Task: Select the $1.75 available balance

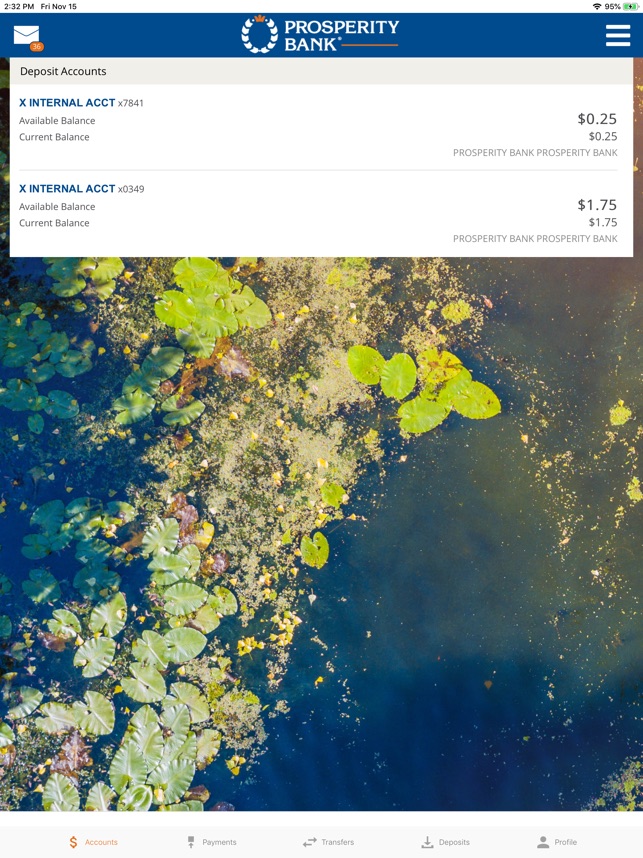Action: point(597,205)
